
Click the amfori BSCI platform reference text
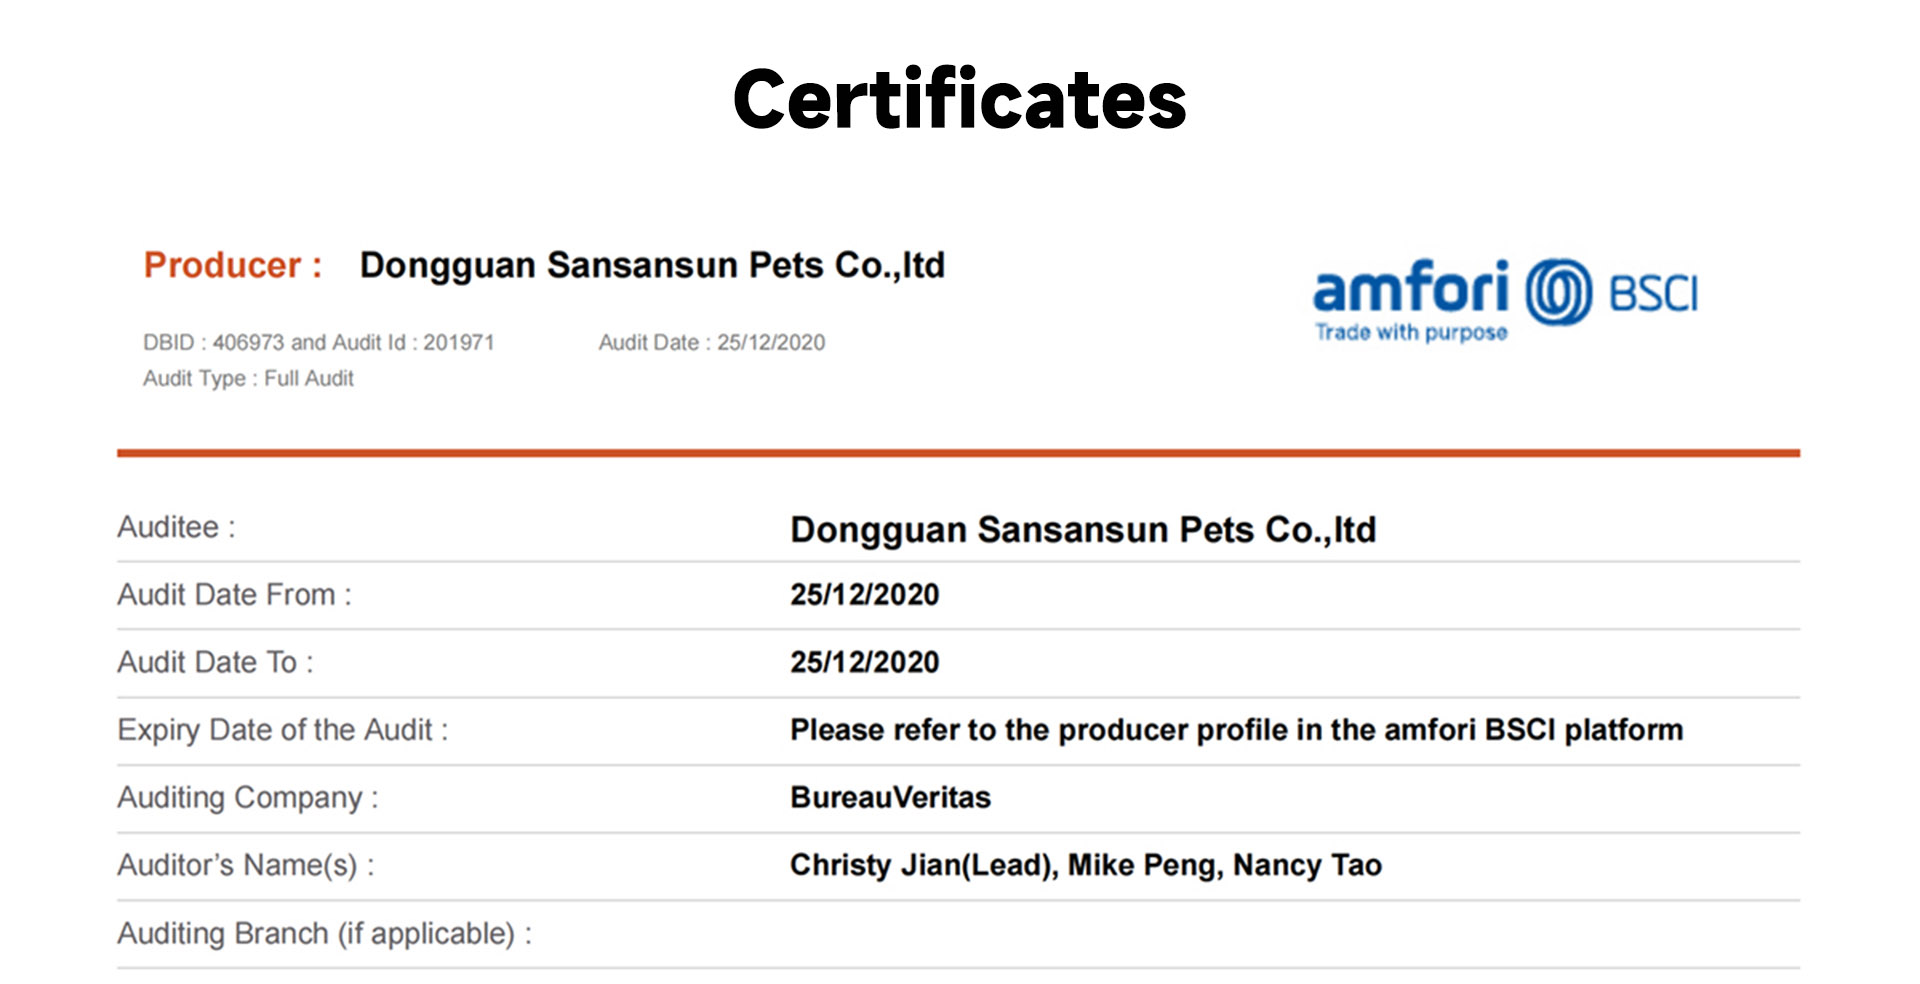[x=1236, y=730]
